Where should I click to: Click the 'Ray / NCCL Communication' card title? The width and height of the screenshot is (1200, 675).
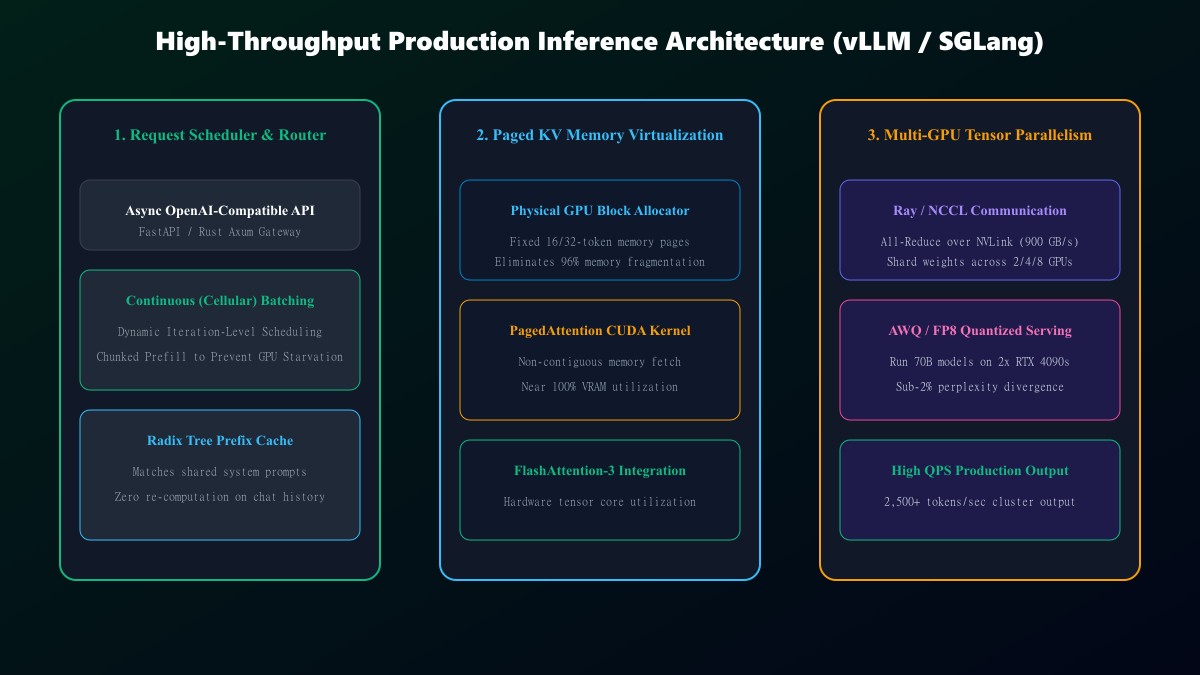point(980,211)
